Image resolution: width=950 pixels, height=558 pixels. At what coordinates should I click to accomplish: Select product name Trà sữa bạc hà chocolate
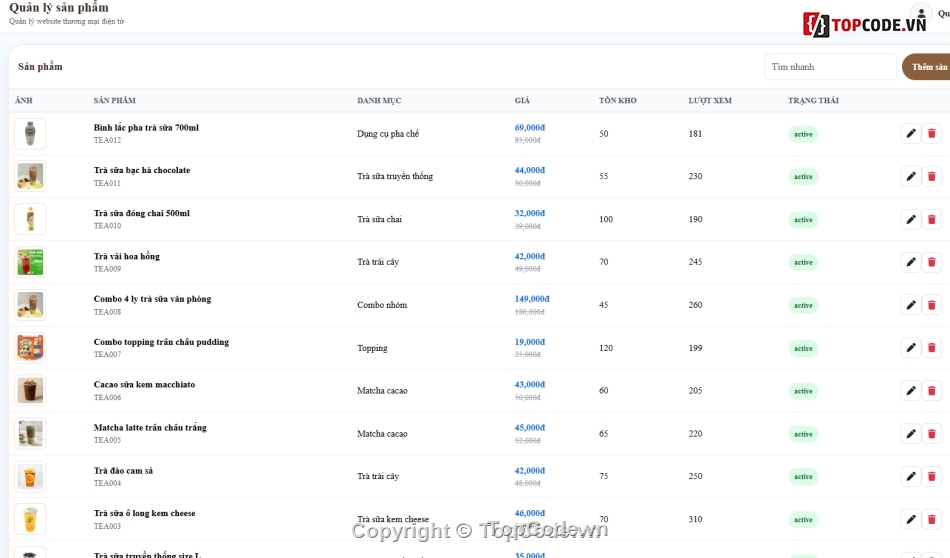(142, 170)
